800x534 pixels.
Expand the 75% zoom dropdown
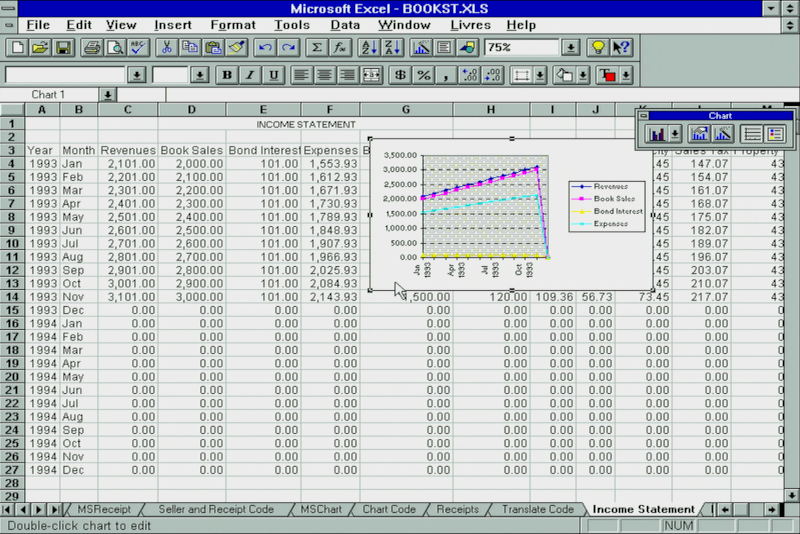click(570, 47)
